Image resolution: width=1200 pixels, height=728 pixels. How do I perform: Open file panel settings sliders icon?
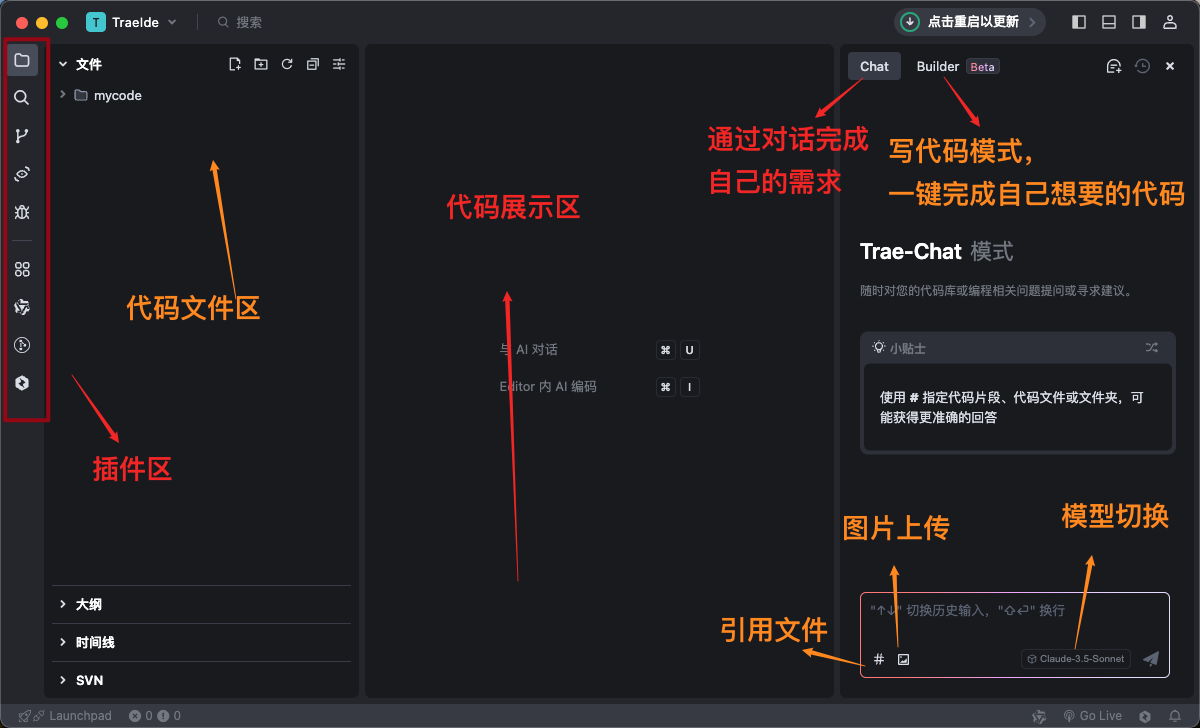coord(339,64)
